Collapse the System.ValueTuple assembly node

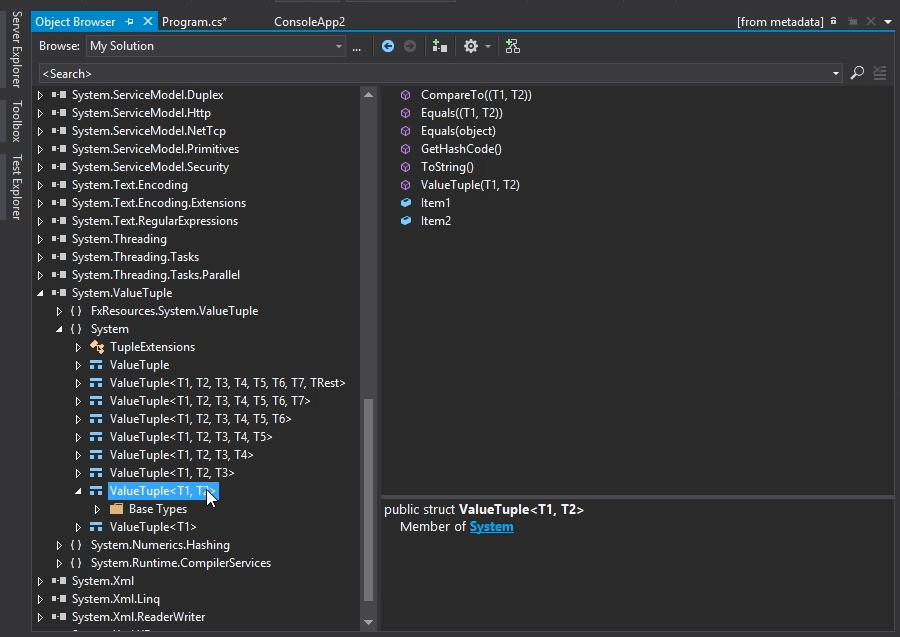(40, 293)
